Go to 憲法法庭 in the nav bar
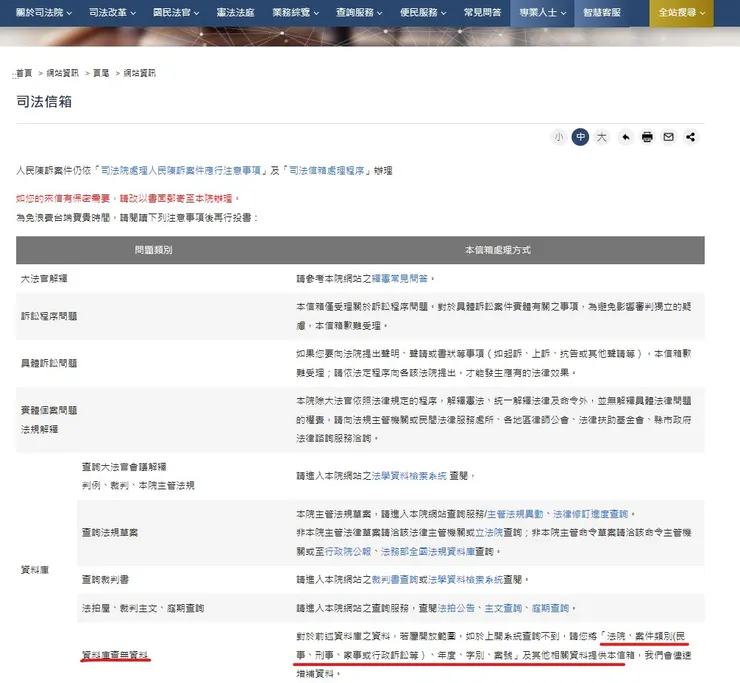This screenshot has height=683, width=740. 235,13
